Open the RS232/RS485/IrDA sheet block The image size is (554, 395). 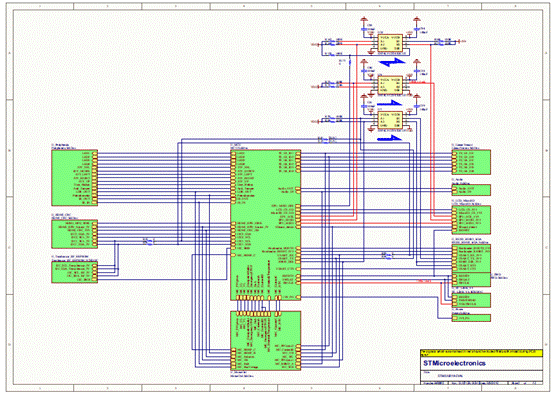[x=471, y=258]
